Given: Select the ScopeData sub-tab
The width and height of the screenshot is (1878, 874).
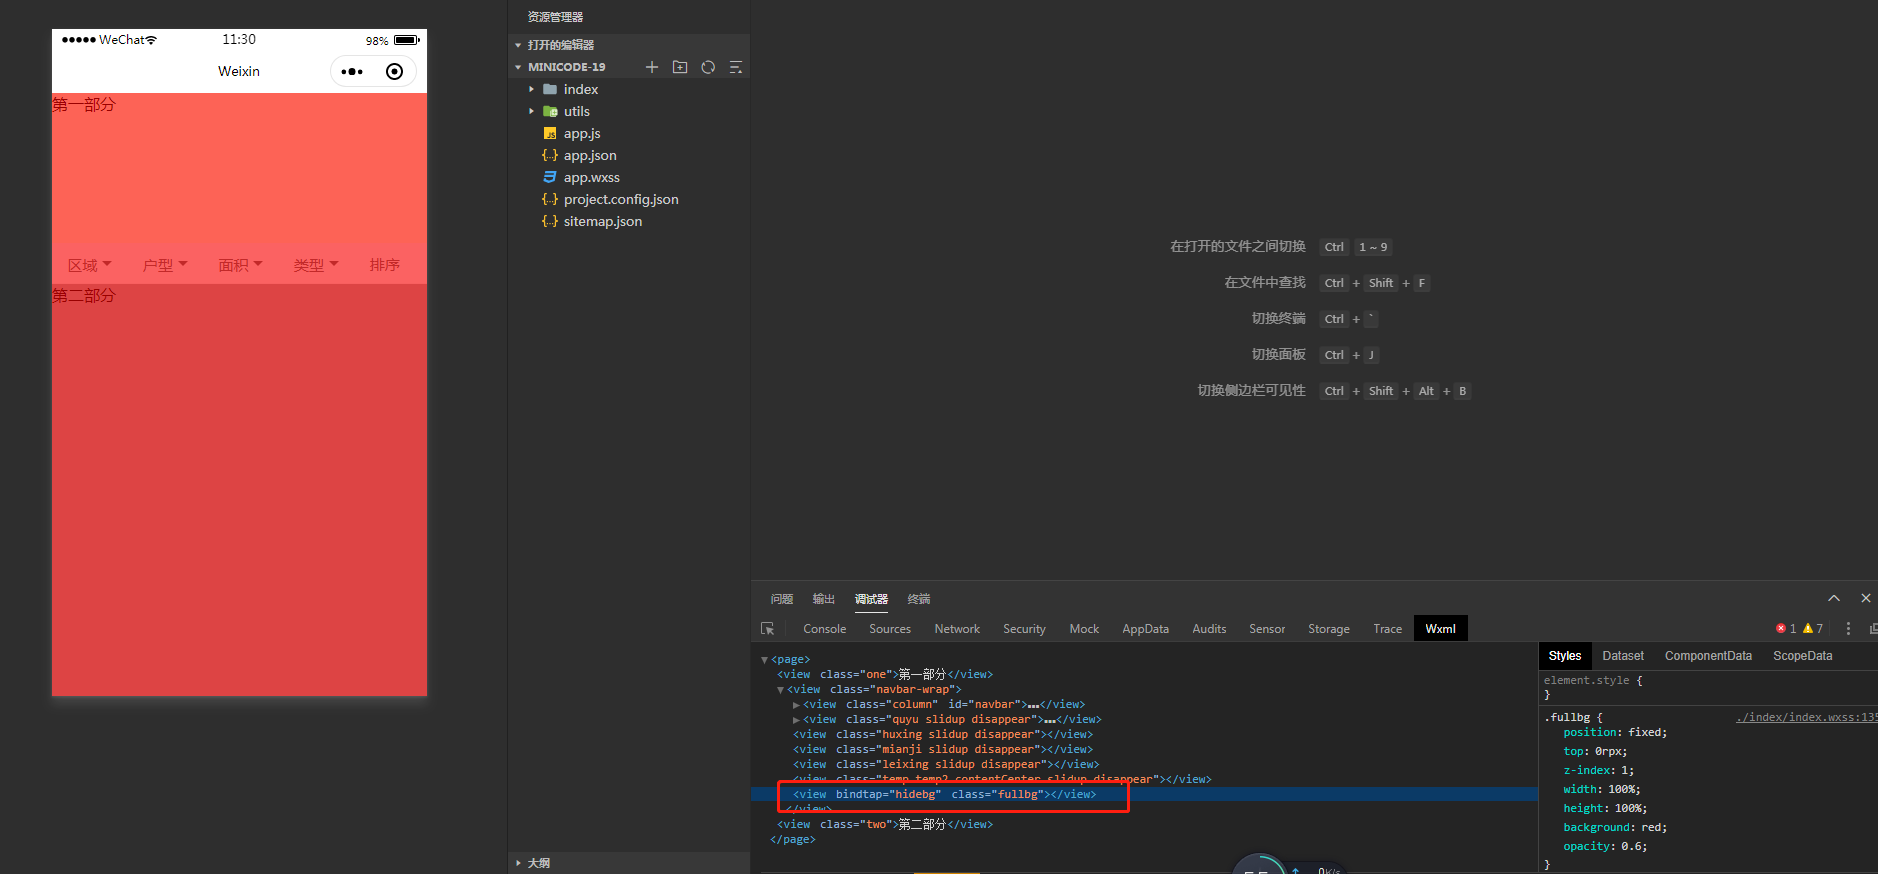Looking at the screenshot, I should click(x=1803, y=656).
